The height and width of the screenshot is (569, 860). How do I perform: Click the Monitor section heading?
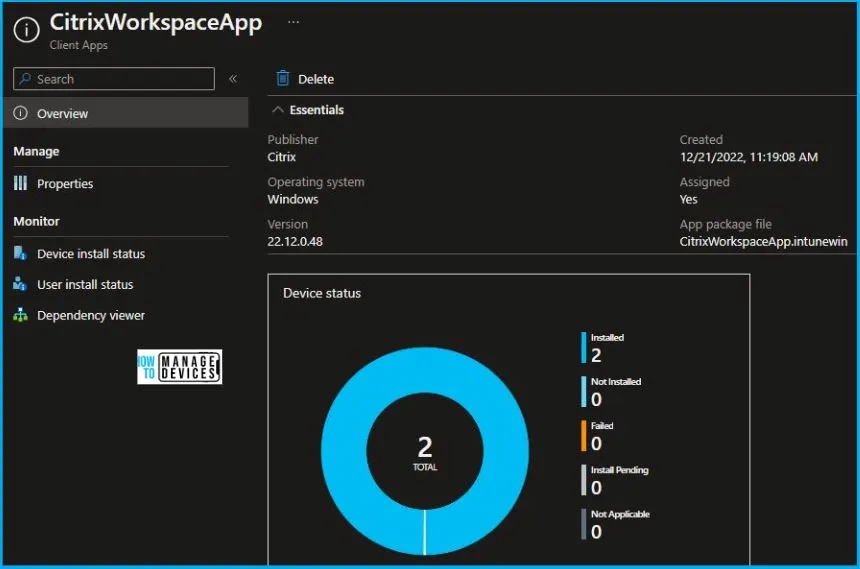36,222
